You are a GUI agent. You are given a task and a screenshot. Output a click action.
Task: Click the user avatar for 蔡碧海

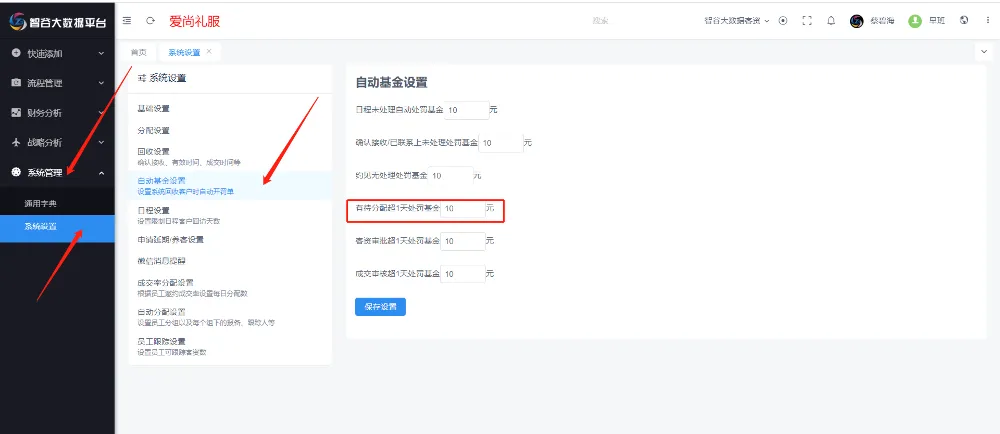pos(857,20)
